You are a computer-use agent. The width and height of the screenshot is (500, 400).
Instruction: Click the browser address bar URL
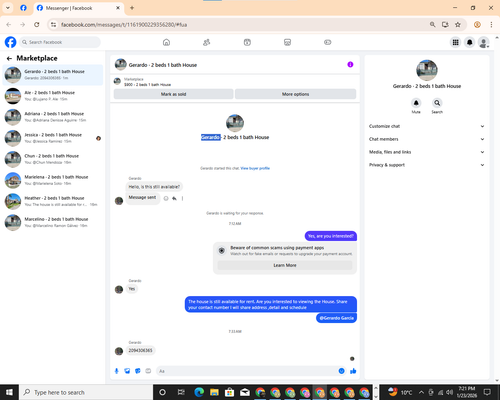(124, 25)
